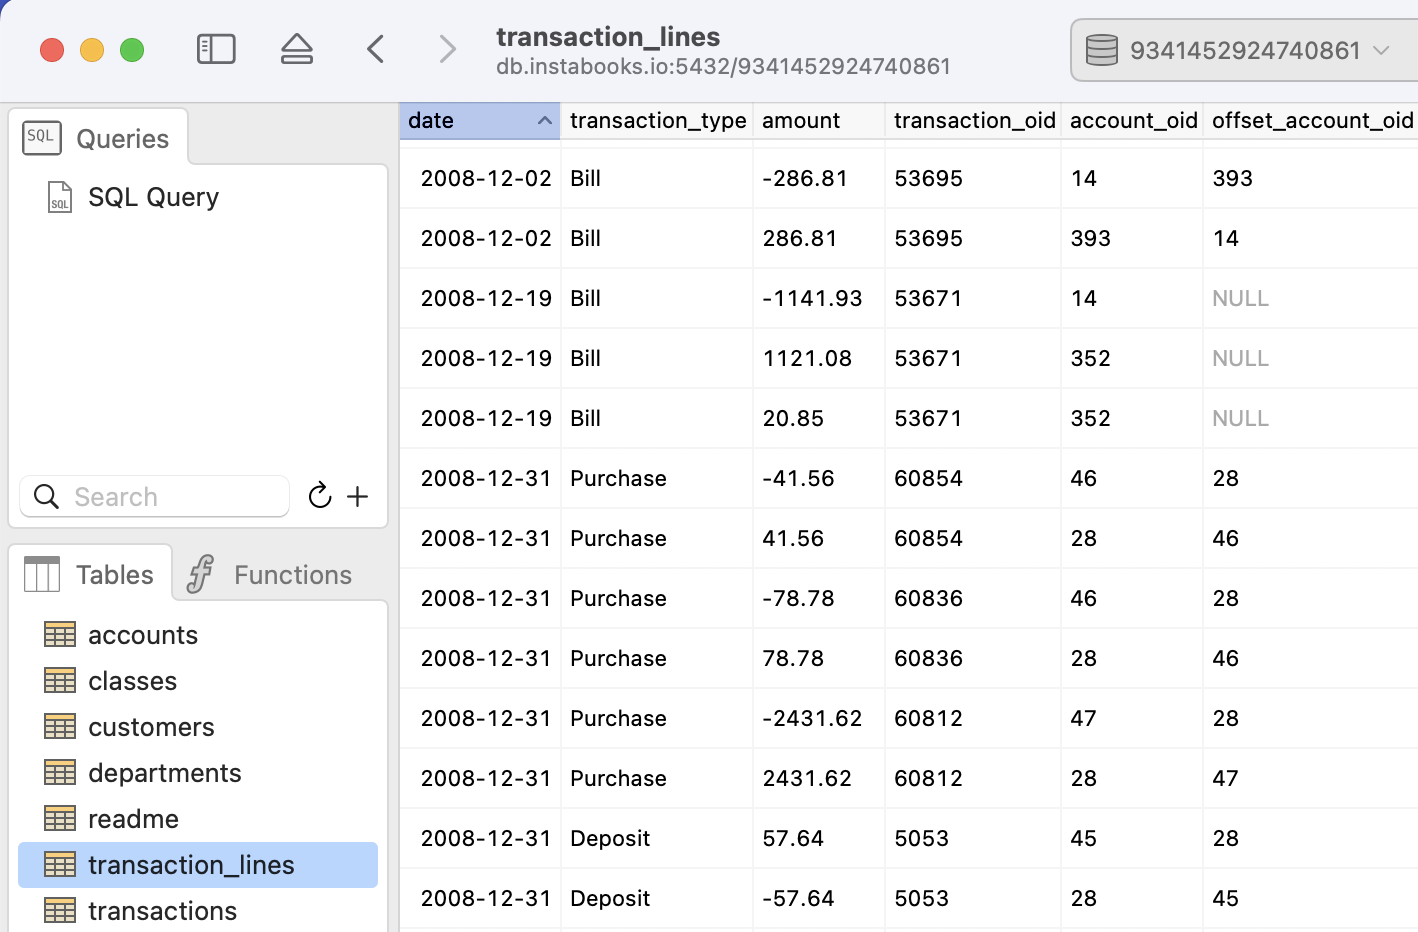Click the accounts table icon
Screen dimensions: 1418x932
tap(60, 635)
